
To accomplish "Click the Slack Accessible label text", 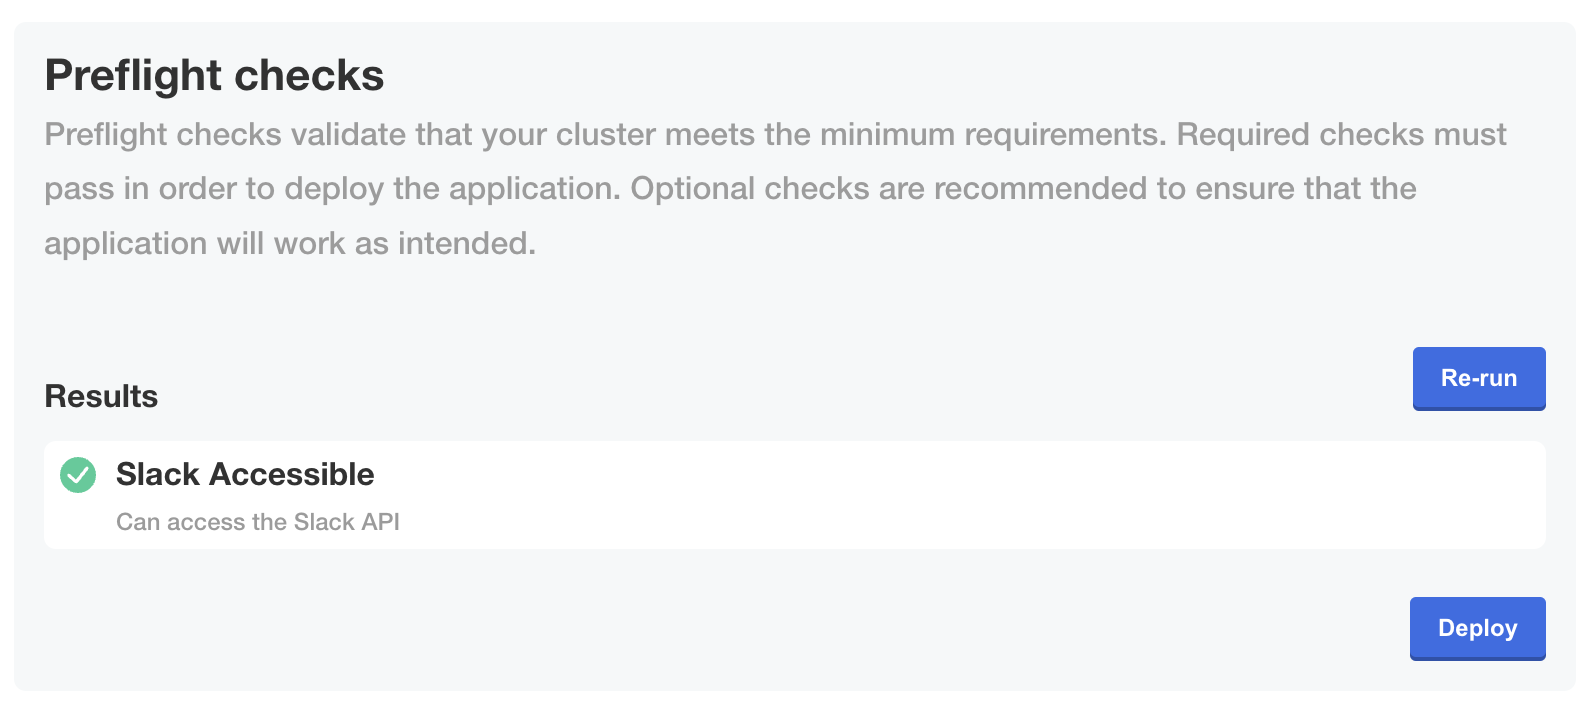I will click(245, 474).
